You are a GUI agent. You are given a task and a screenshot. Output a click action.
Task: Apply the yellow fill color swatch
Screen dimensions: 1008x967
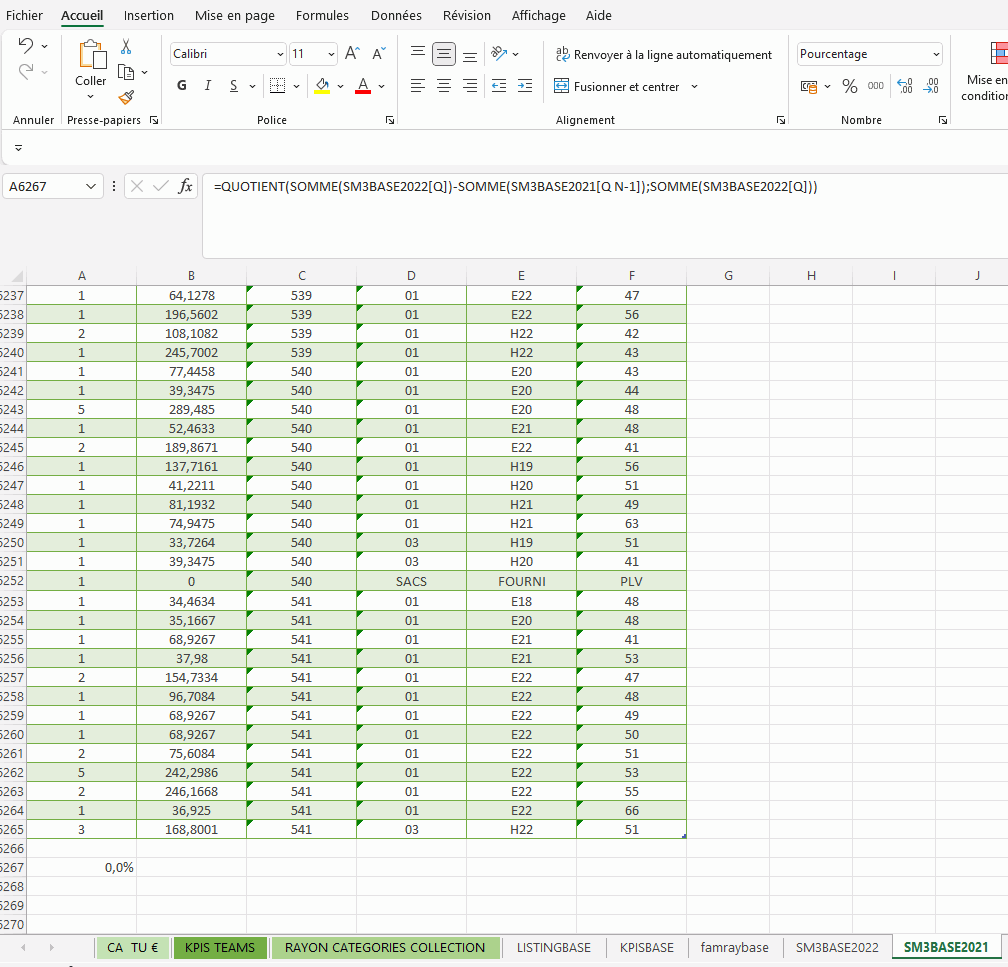click(322, 86)
